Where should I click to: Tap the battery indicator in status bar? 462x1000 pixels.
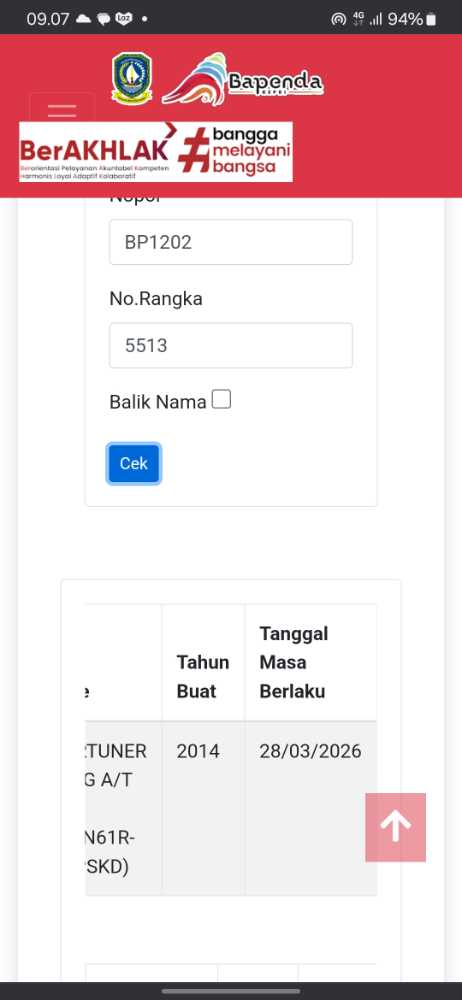pyautogui.click(x=431, y=19)
